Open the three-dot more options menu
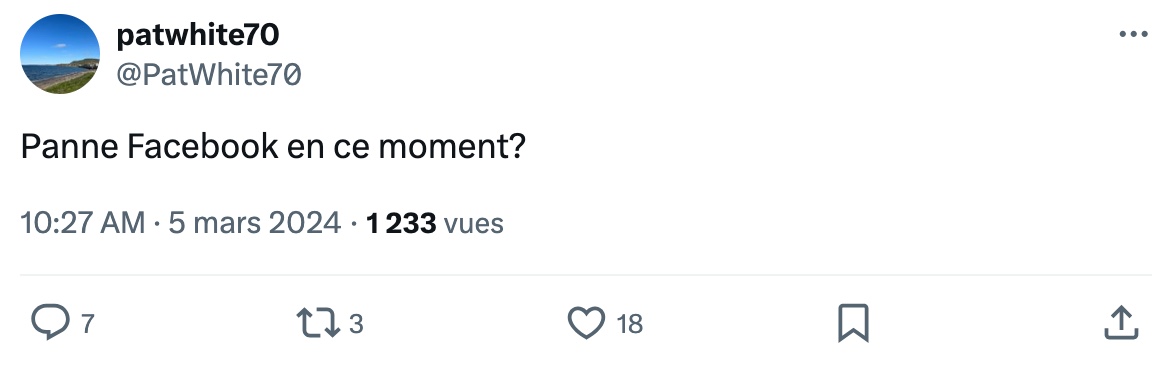The height and width of the screenshot is (368, 1164). point(1133,34)
